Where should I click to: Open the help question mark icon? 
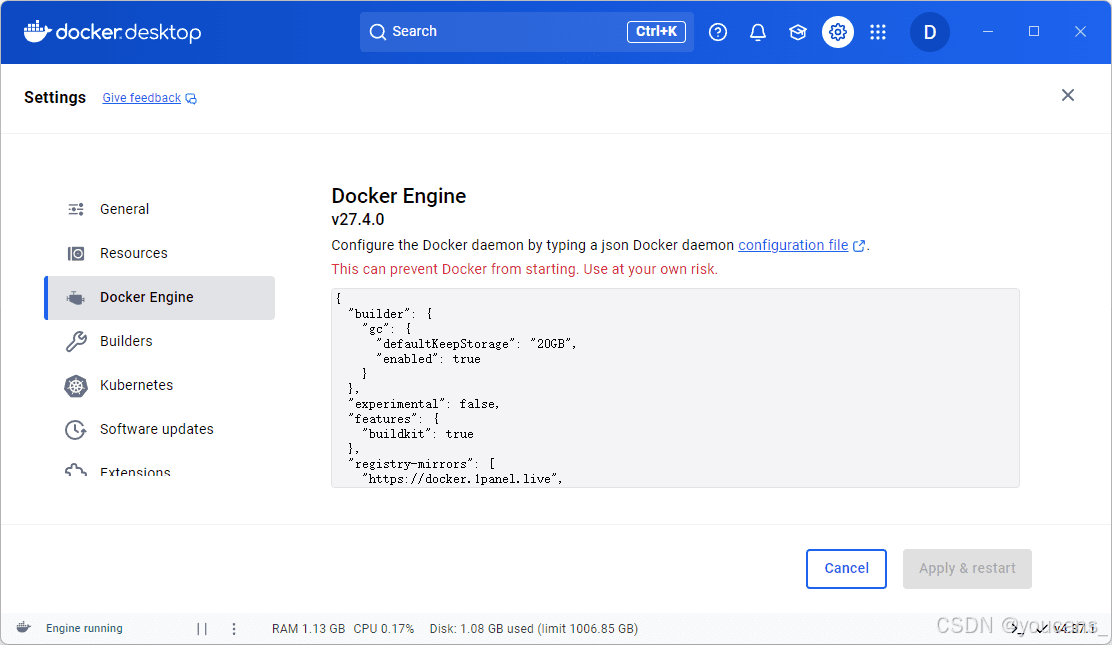718,32
